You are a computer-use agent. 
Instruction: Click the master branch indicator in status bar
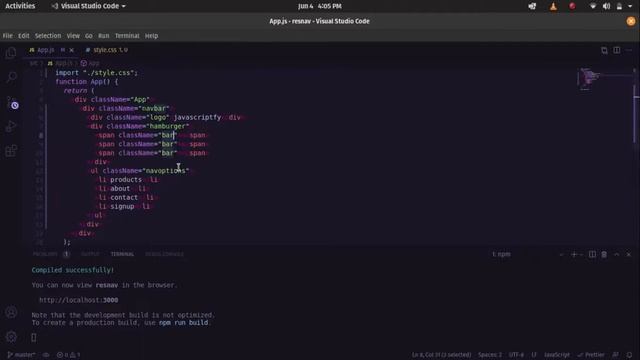[x=21, y=355]
